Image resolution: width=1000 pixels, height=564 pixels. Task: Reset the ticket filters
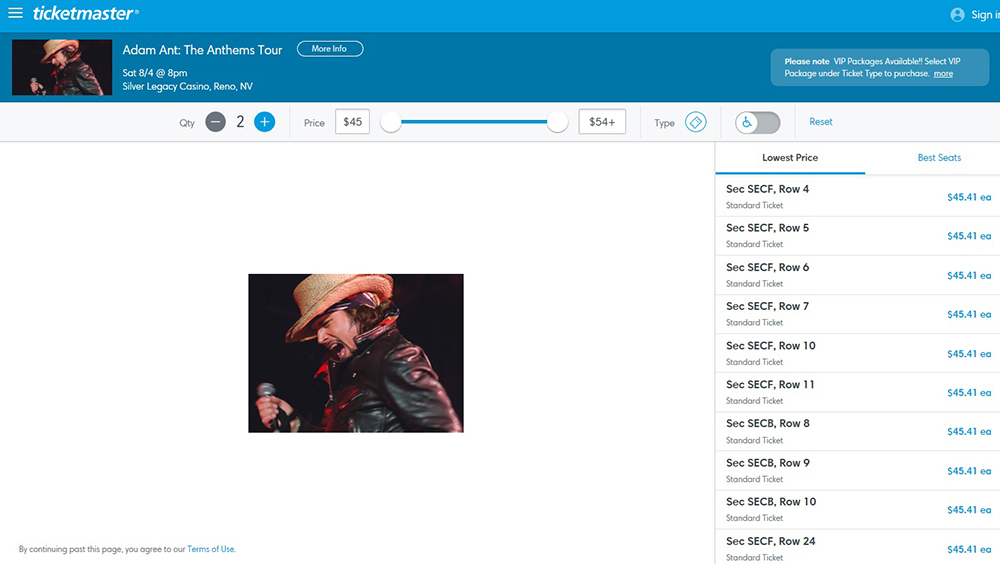(820, 122)
